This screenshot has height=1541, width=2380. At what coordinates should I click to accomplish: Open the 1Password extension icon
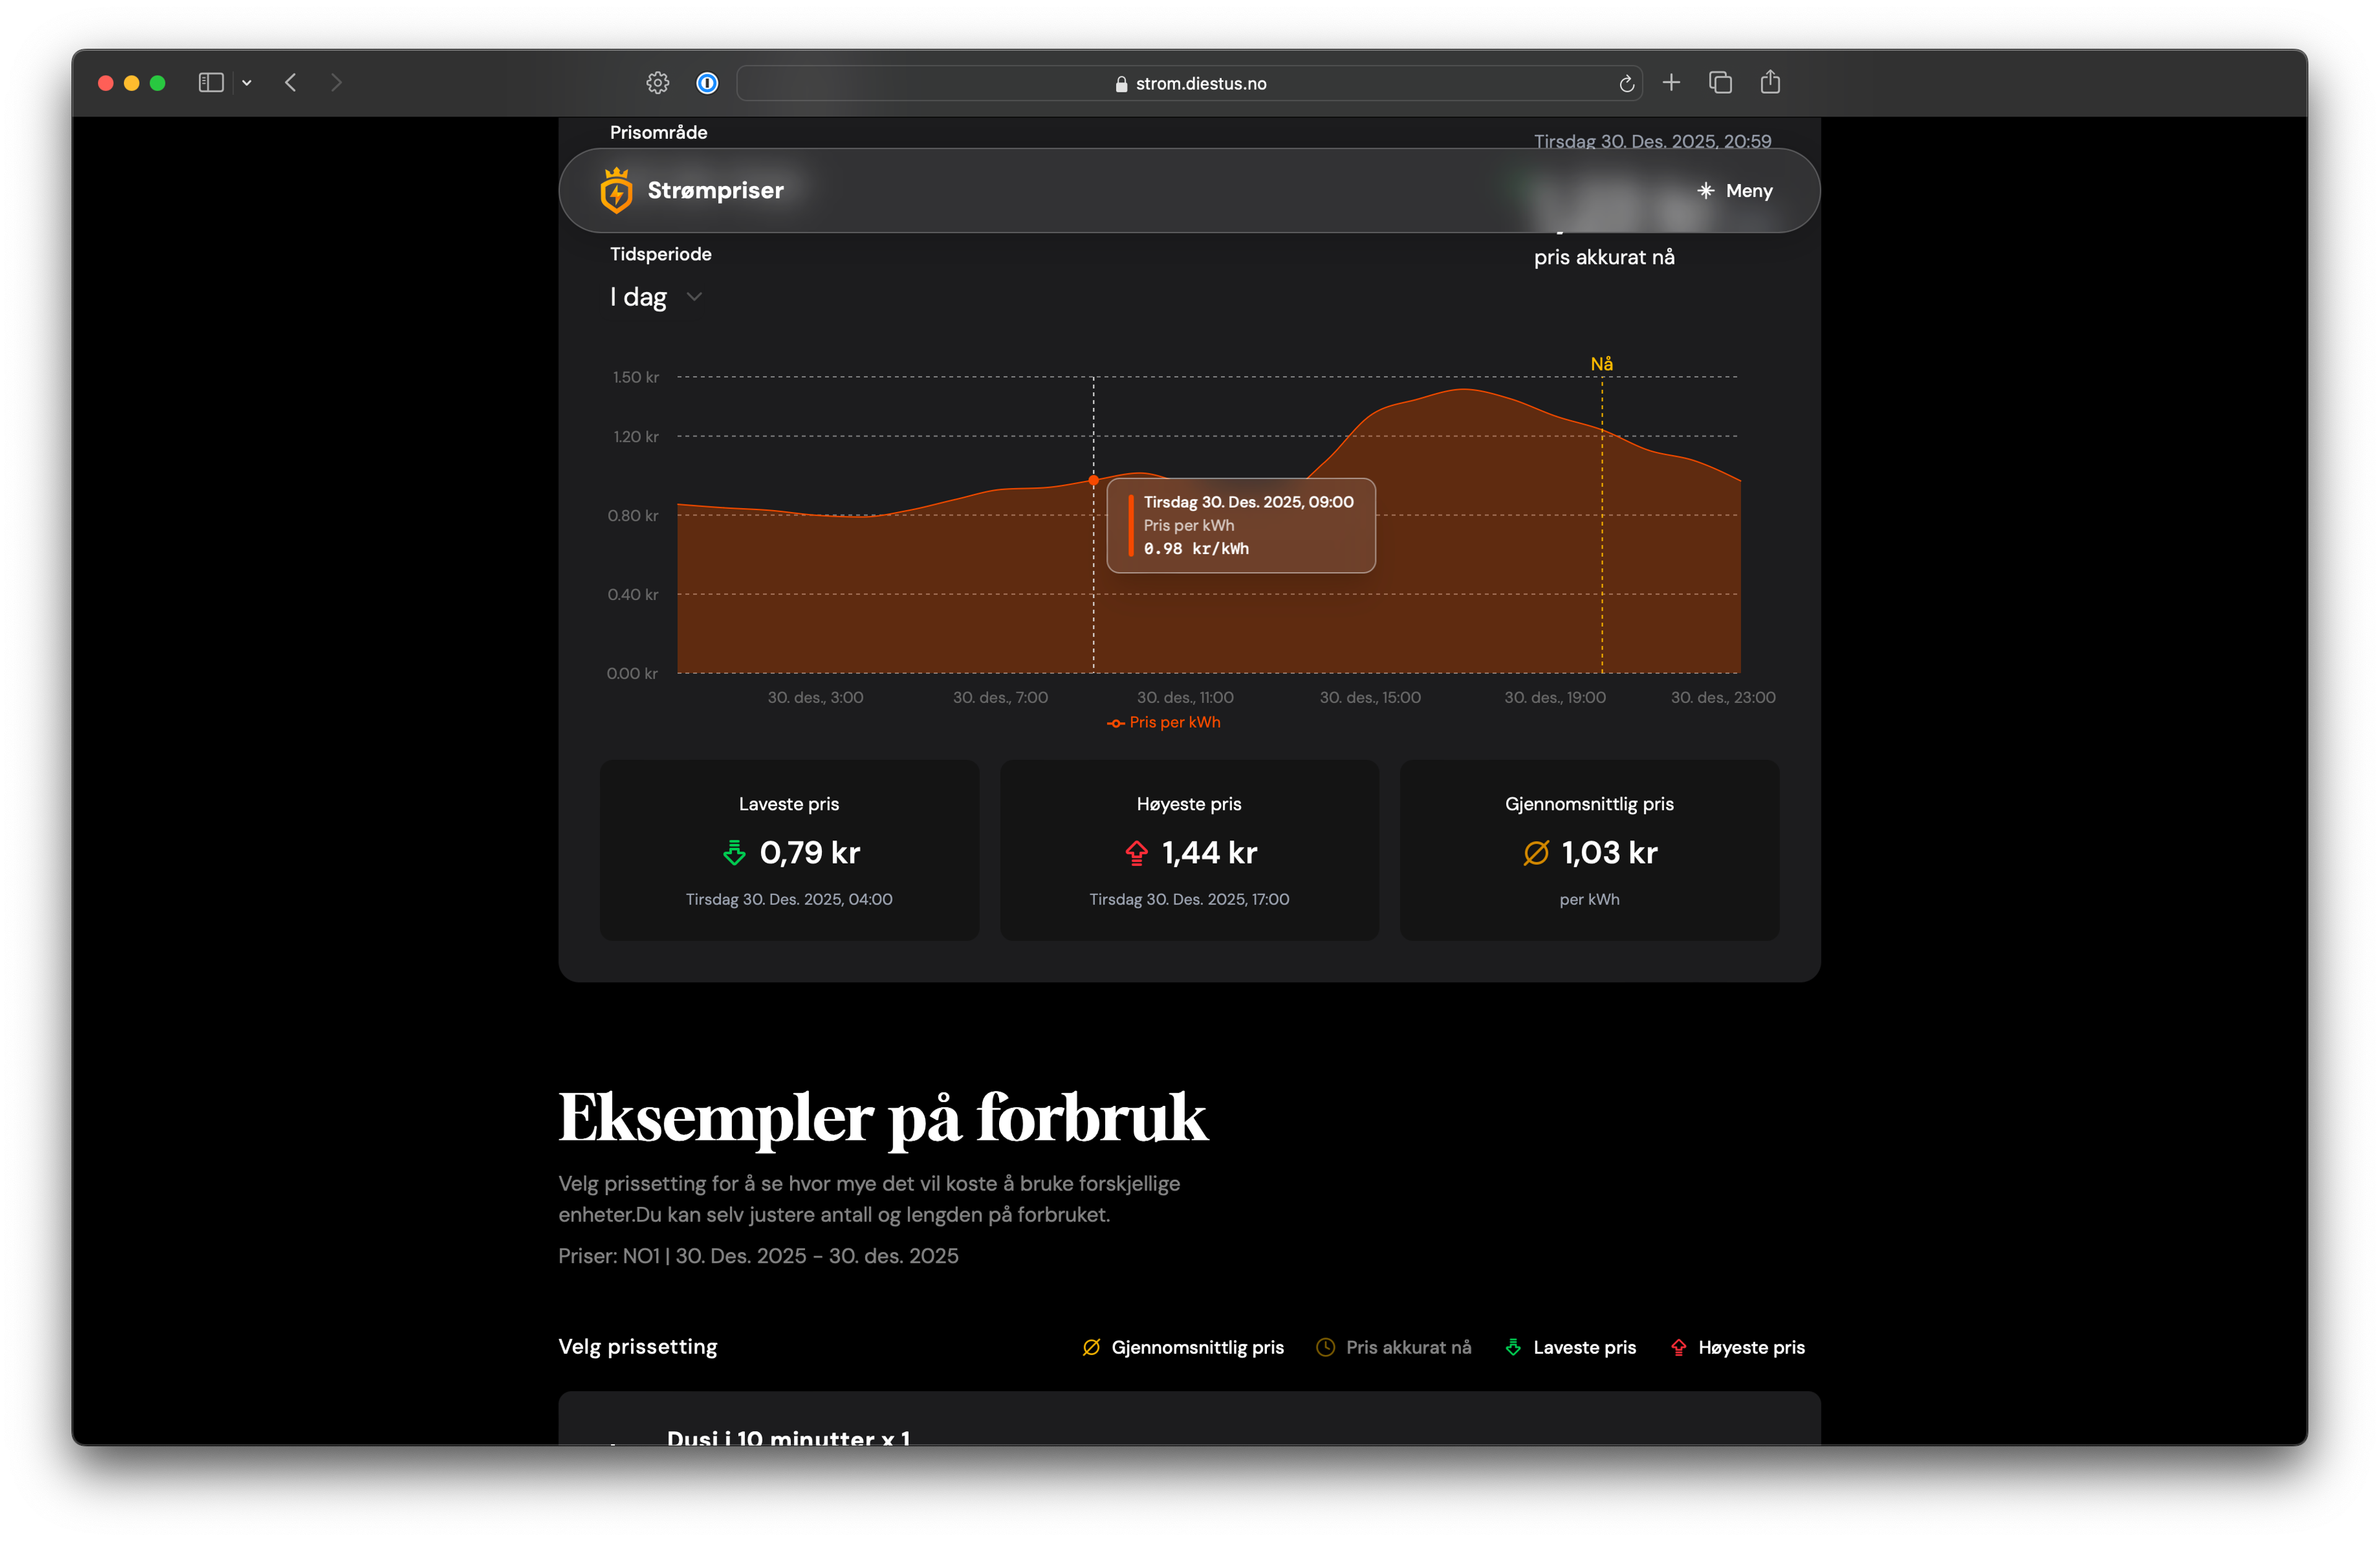(x=707, y=83)
